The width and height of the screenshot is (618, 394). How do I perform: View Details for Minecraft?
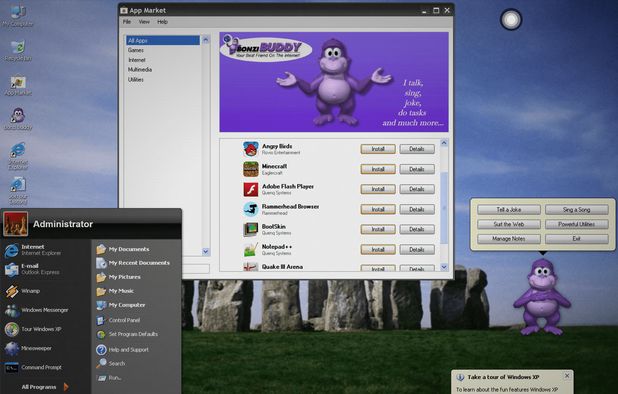point(417,169)
